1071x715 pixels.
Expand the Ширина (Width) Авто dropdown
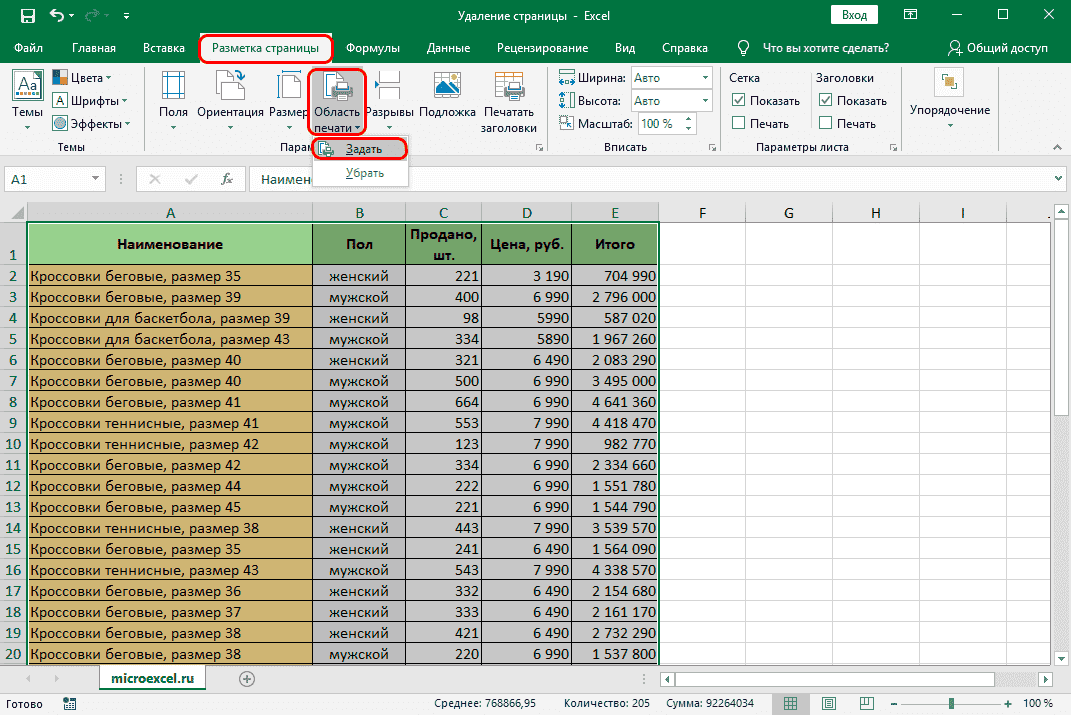706,78
